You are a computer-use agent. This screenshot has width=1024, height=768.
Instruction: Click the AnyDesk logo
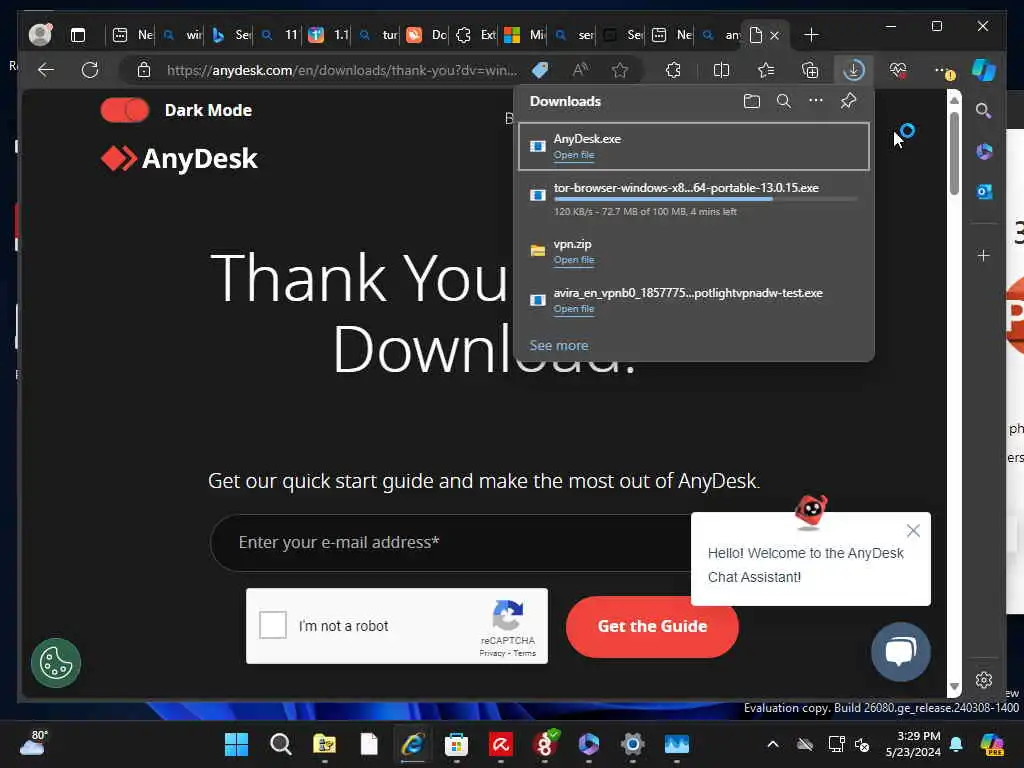click(x=180, y=159)
